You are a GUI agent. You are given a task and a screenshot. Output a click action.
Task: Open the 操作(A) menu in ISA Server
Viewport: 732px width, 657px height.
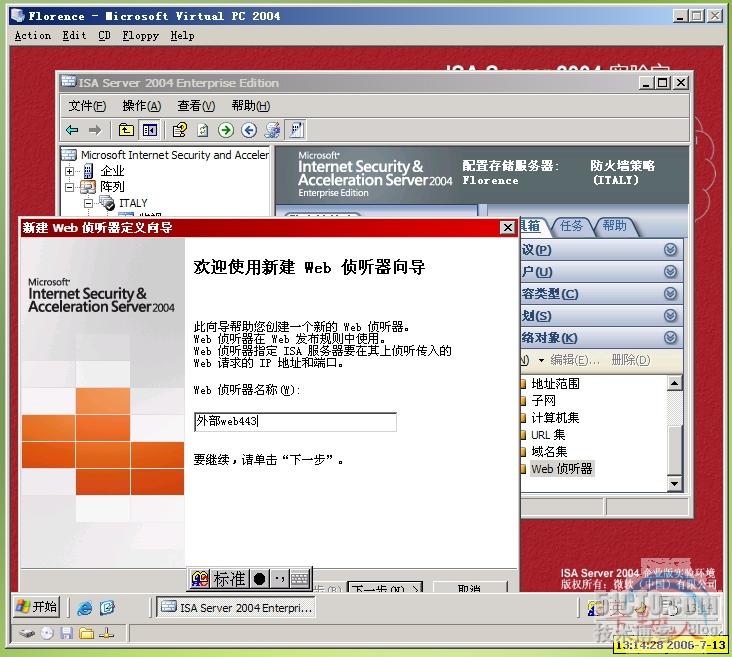[141, 106]
